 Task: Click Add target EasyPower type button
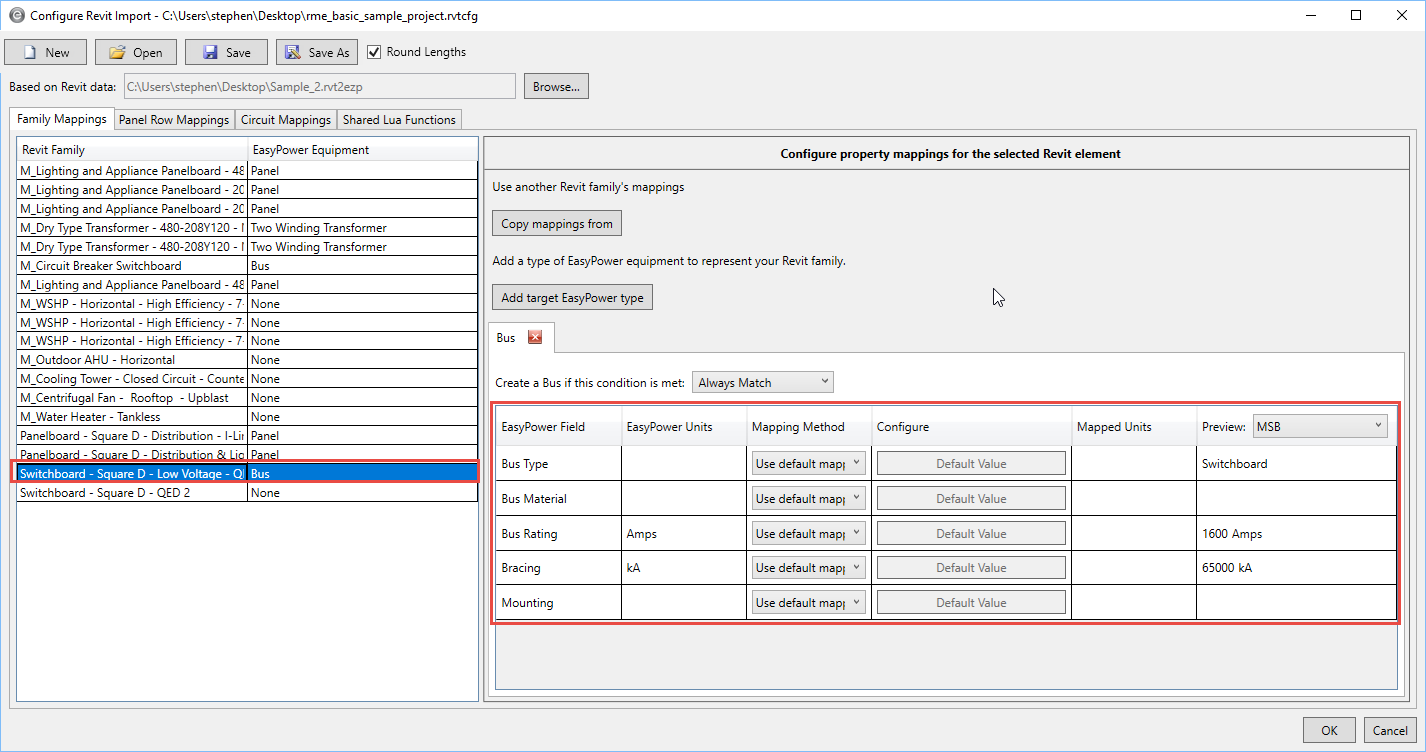click(572, 298)
